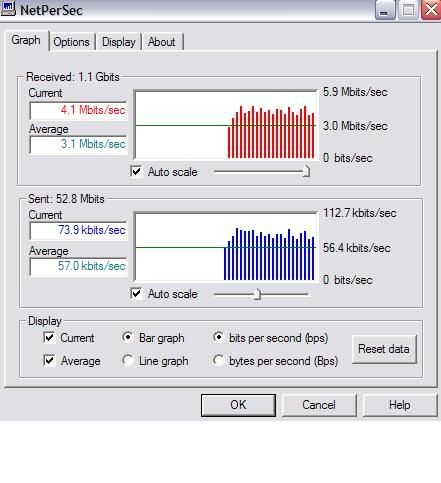441x483 pixels.
Task: Click the 112.7 kbits/sec scale label
Action: [x=360, y=213]
